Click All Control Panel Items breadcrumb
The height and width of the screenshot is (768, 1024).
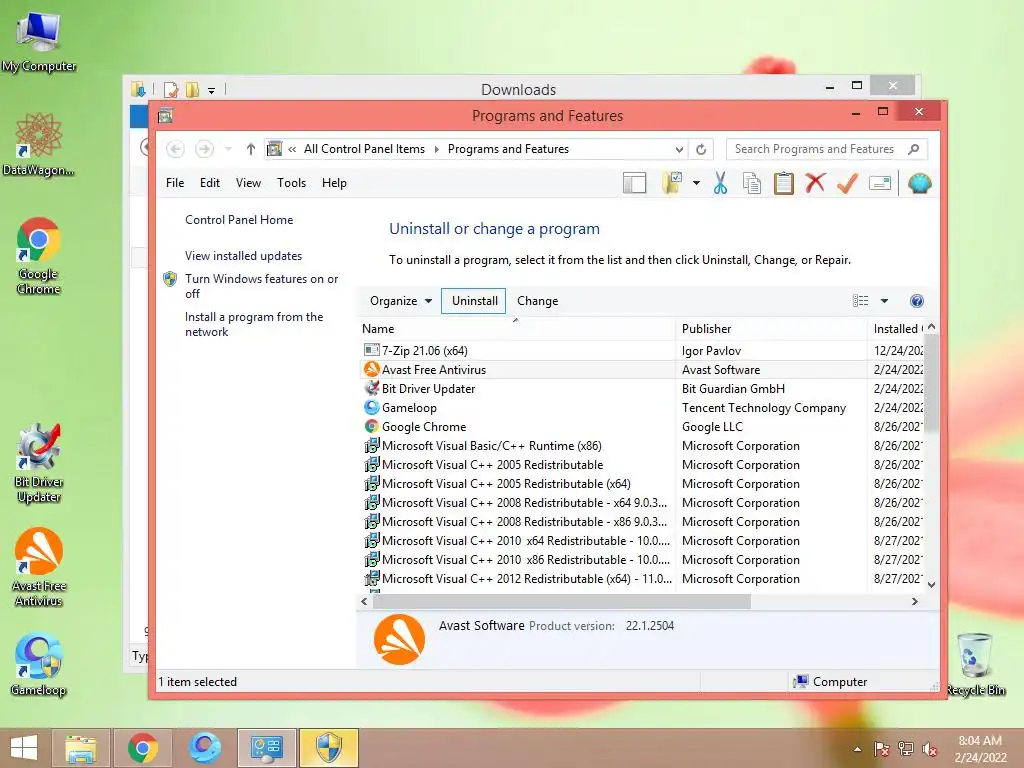(x=364, y=150)
